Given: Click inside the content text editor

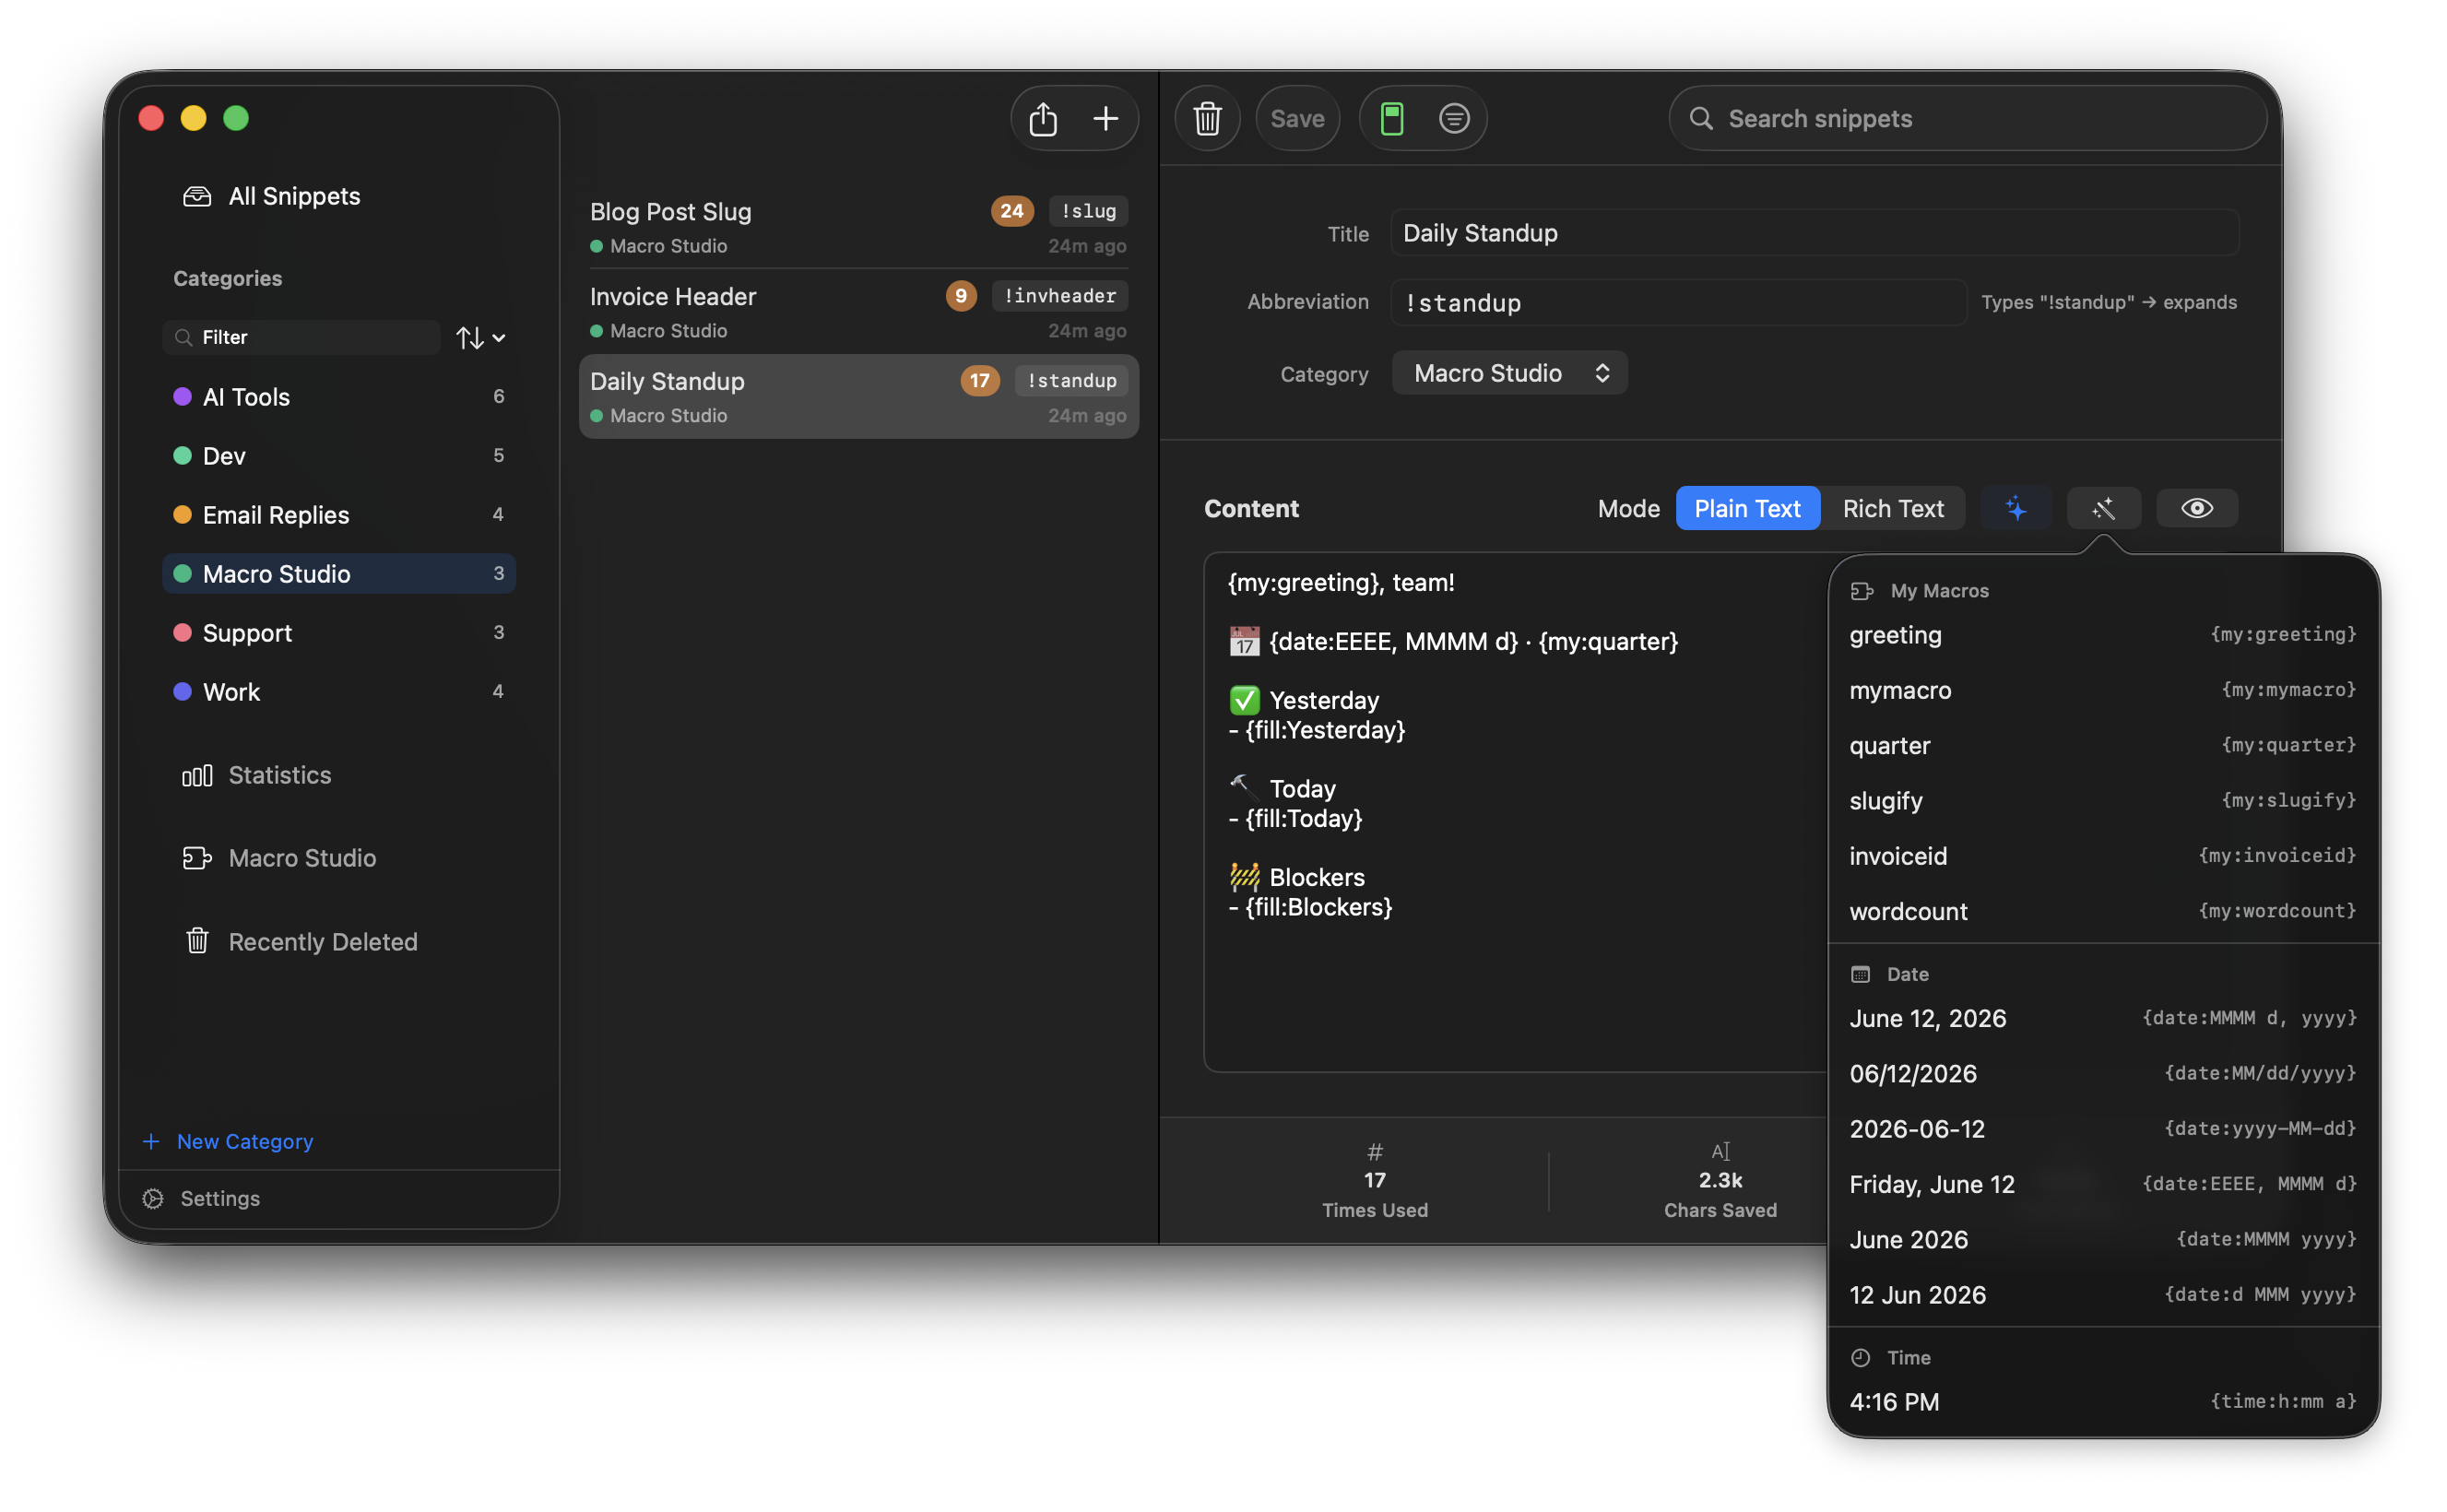Looking at the screenshot, I should [x=1515, y=812].
